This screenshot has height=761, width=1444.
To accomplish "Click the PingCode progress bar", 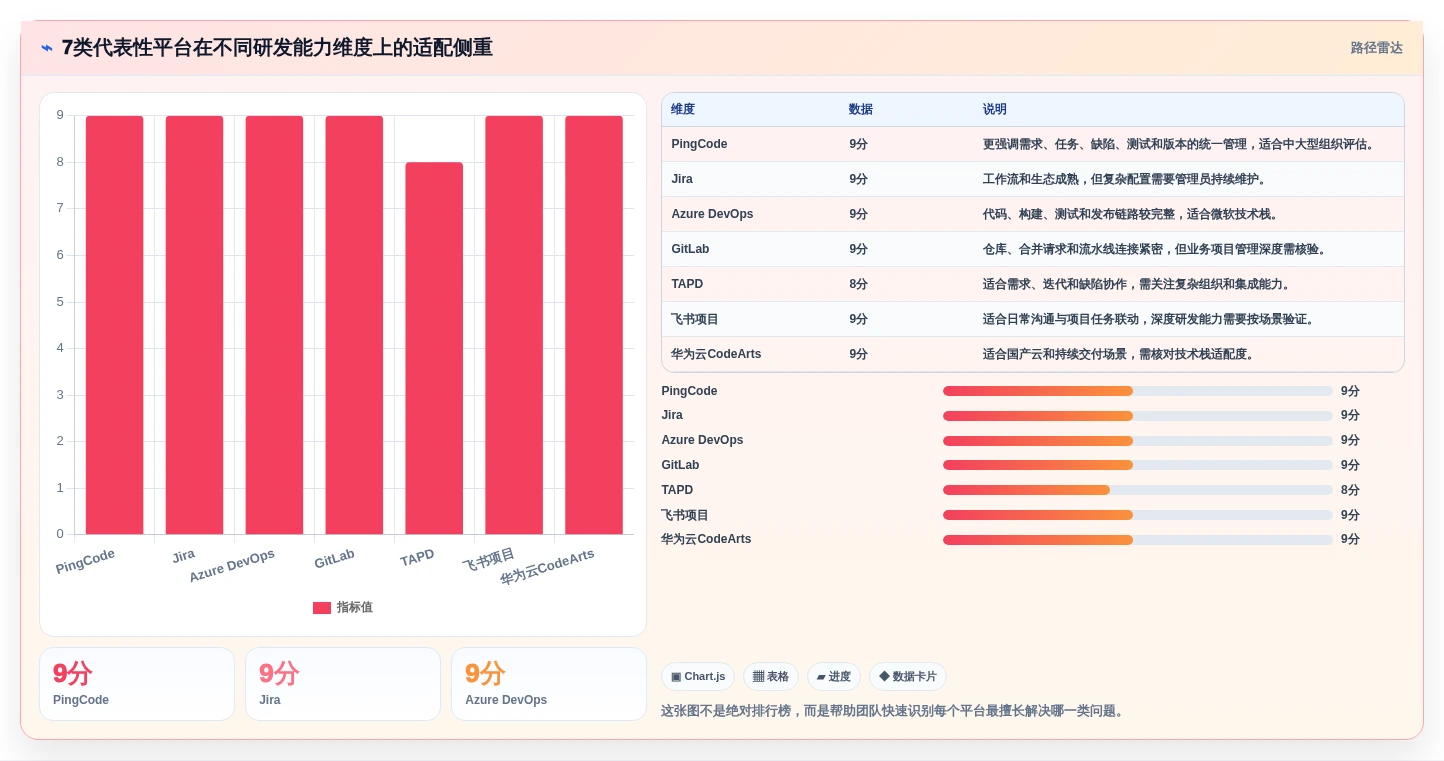I will point(1138,391).
